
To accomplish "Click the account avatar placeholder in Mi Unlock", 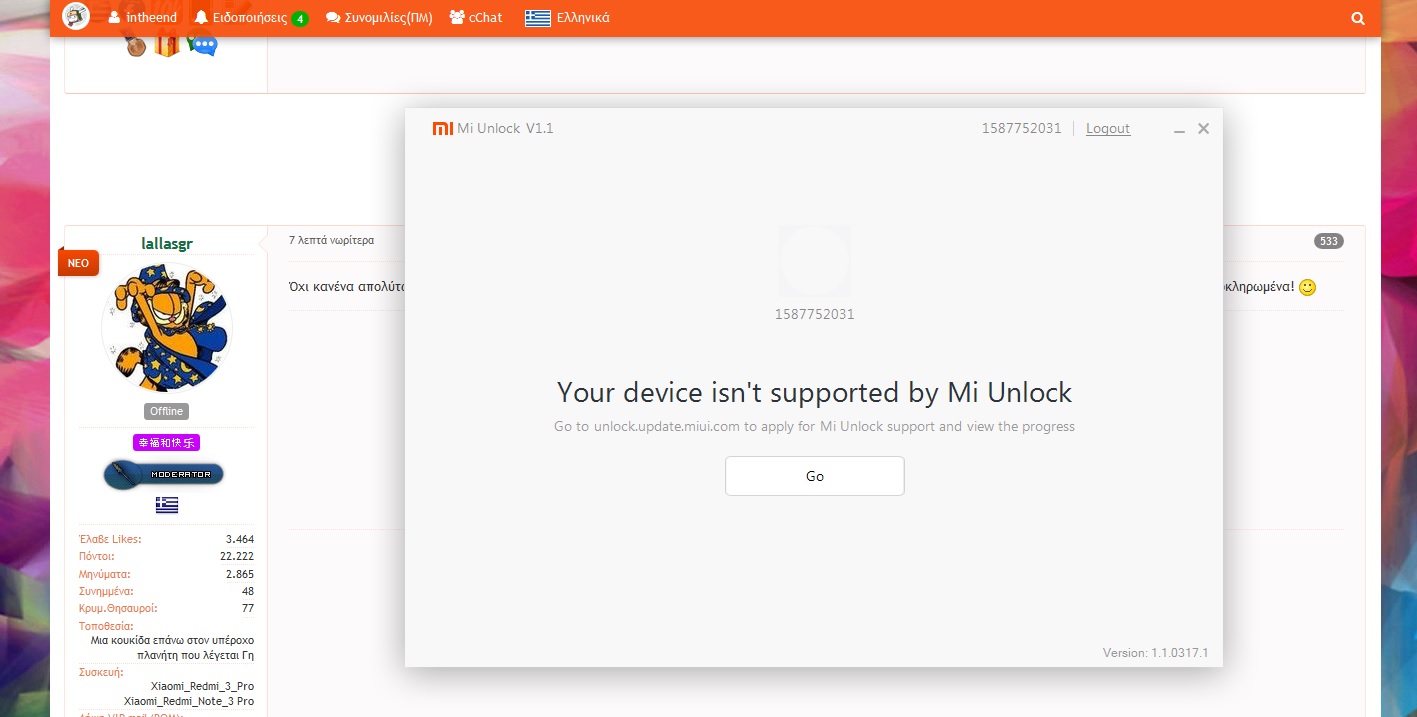I will pyautogui.click(x=815, y=261).
